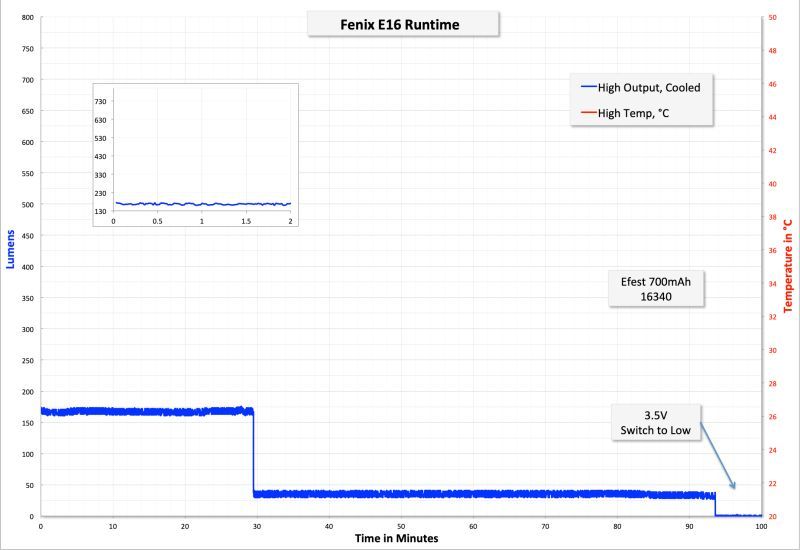Click the Time in Minutes axis title

click(396, 538)
